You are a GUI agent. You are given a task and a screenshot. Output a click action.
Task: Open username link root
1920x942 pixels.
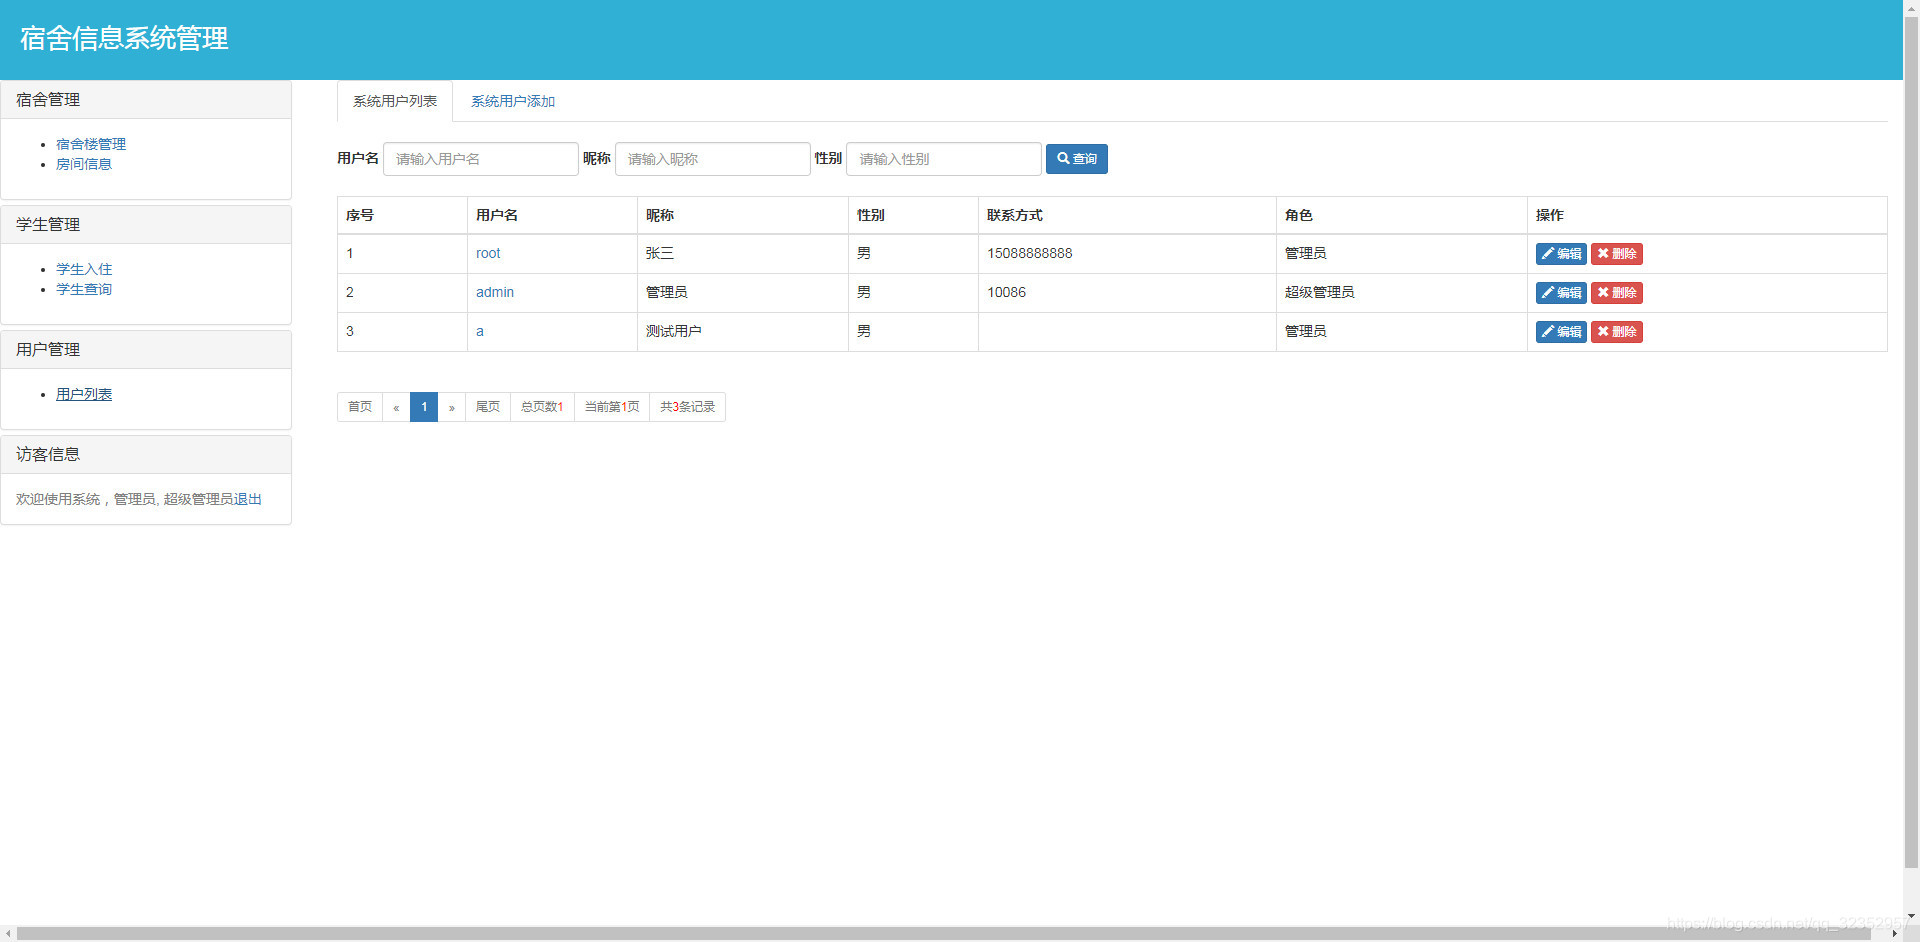point(488,253)
